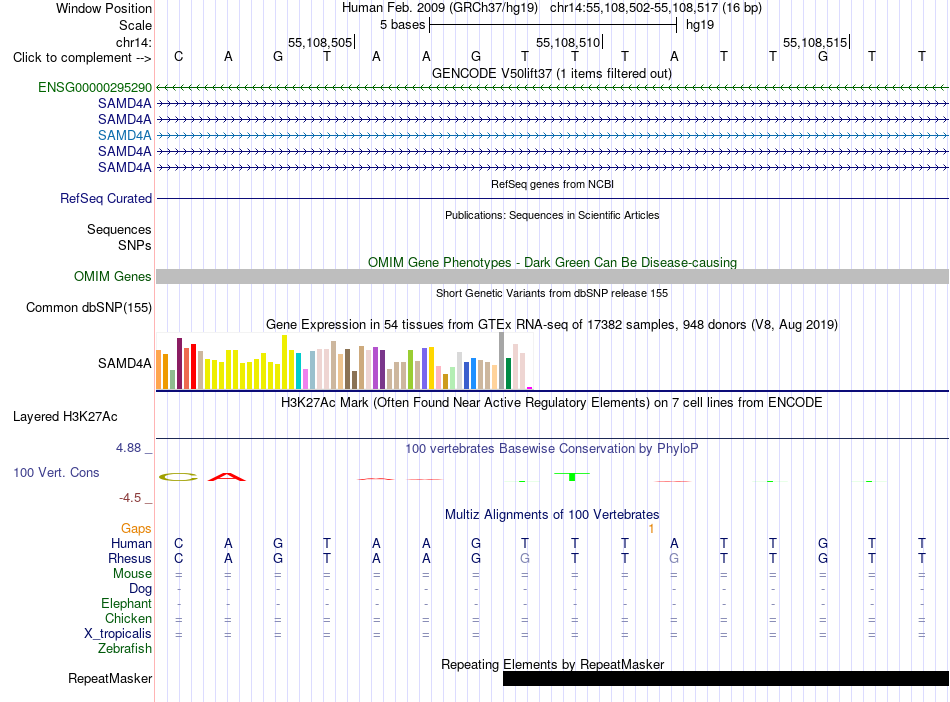Click the black RepeatMasker element bar
This screenshot has width=950, height=702.
click(x=726, y=678)
